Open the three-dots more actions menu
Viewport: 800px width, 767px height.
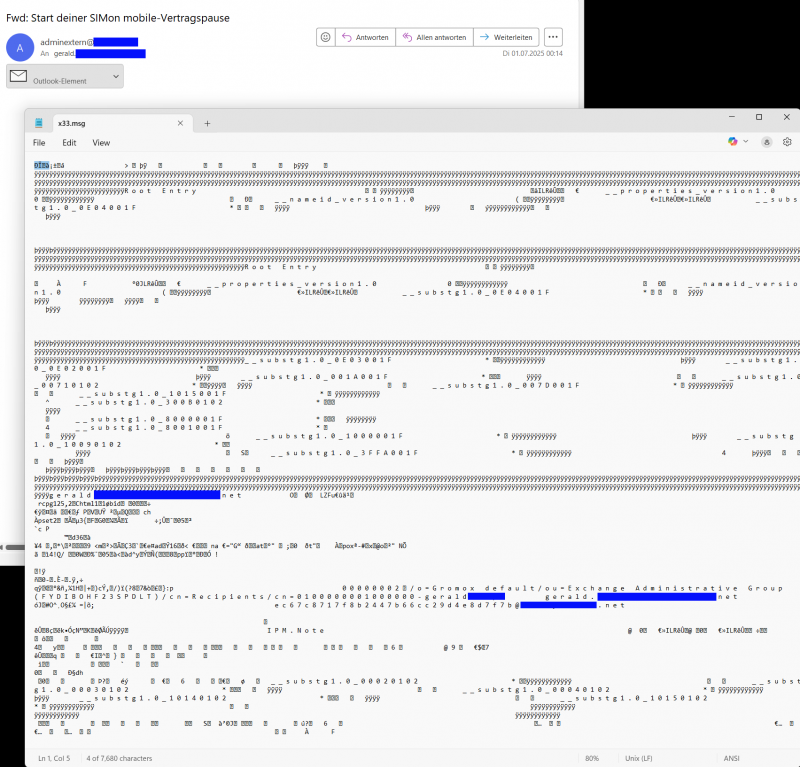click(x=553, y=37)
